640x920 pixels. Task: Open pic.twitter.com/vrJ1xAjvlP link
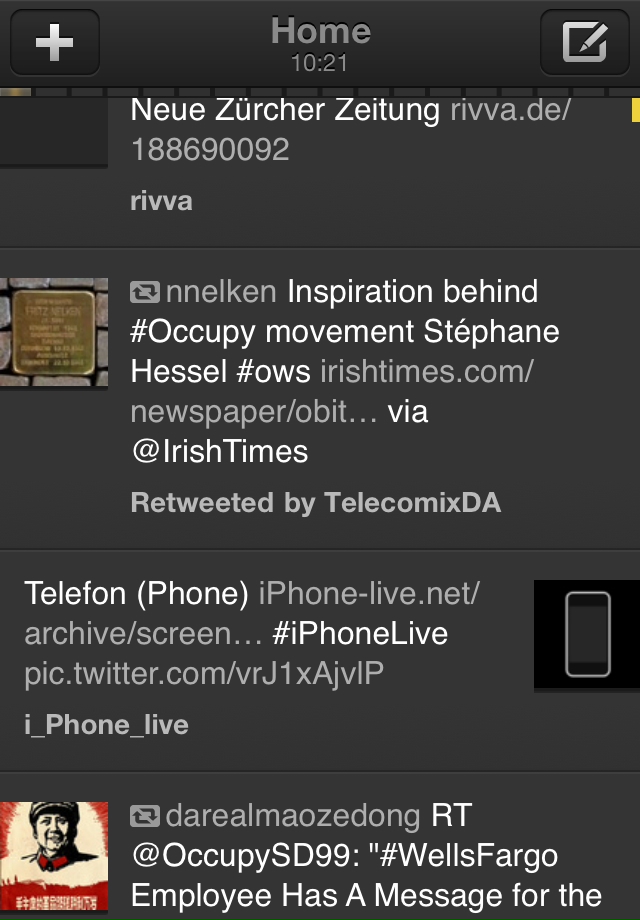point(204,674)
